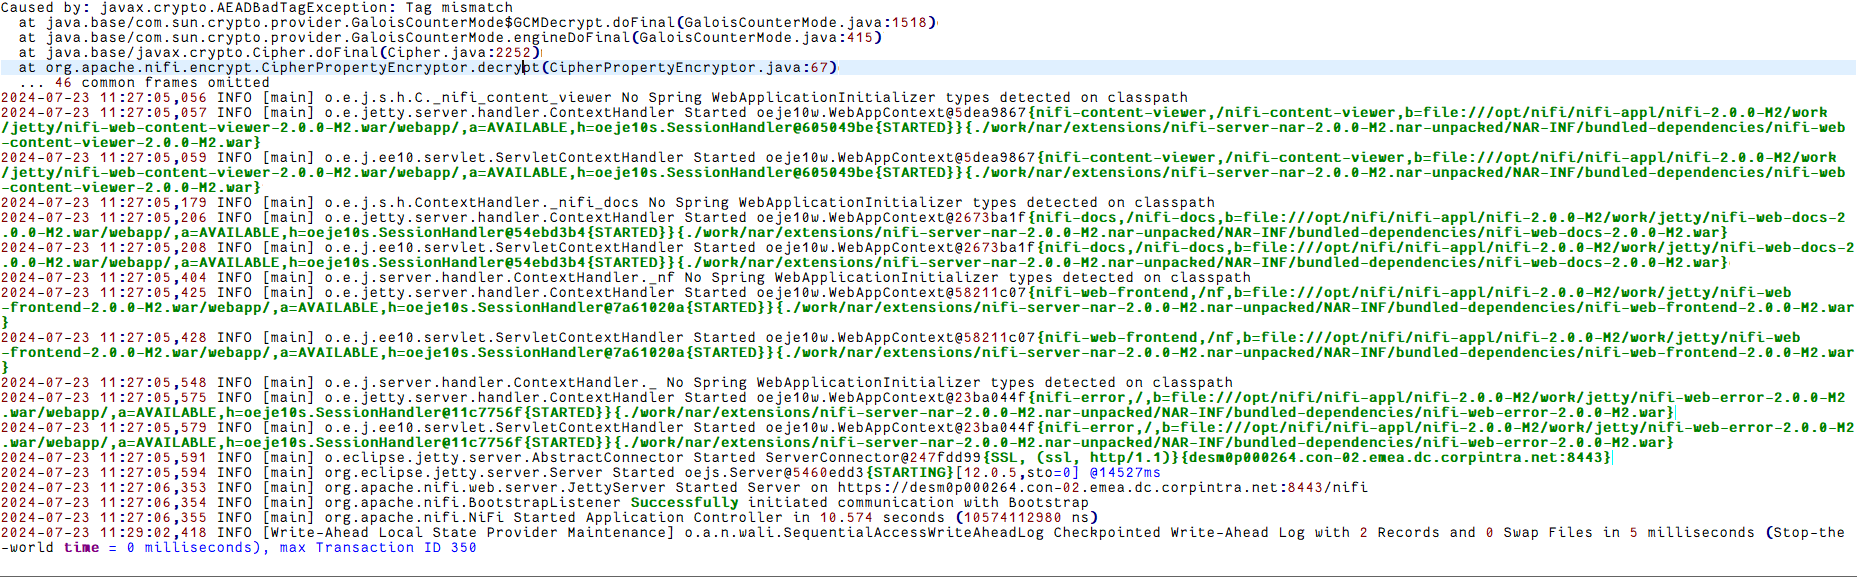Click the timestamp '11:27:05,425'

coord(153,292)
